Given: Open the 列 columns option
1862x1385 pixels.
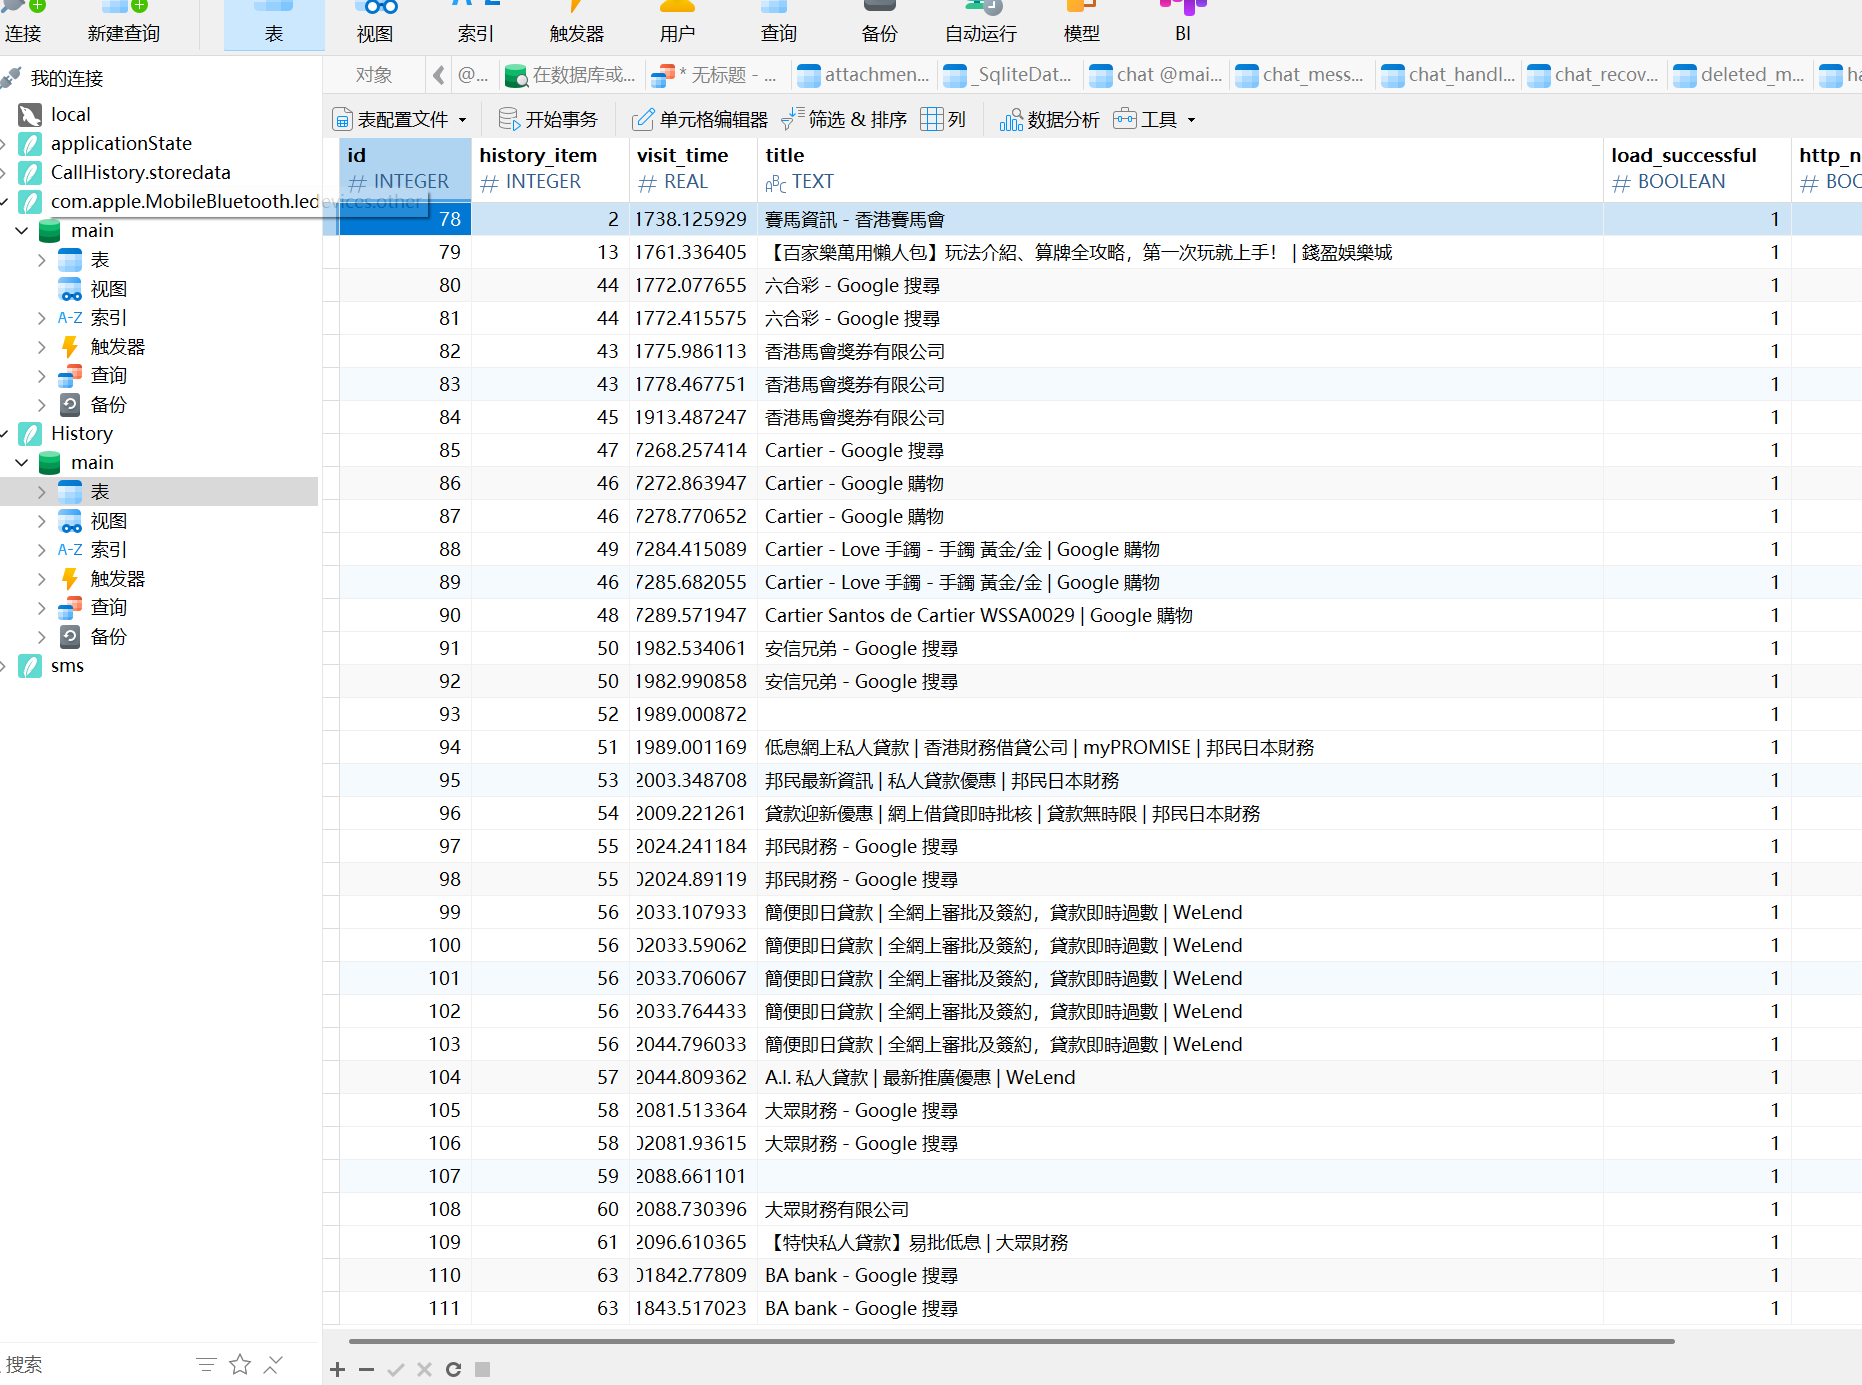Looking at the screenshot, I should click(944, 120).
